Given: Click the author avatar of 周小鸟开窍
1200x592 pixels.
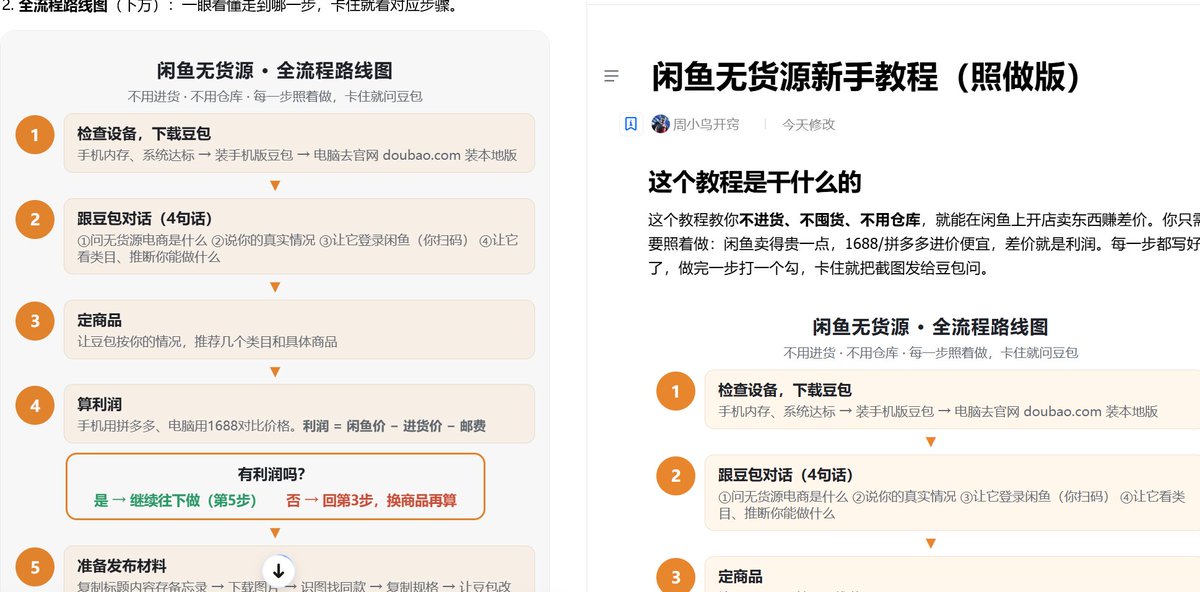Looking at the screenshot, I should (x=660, y=124).
